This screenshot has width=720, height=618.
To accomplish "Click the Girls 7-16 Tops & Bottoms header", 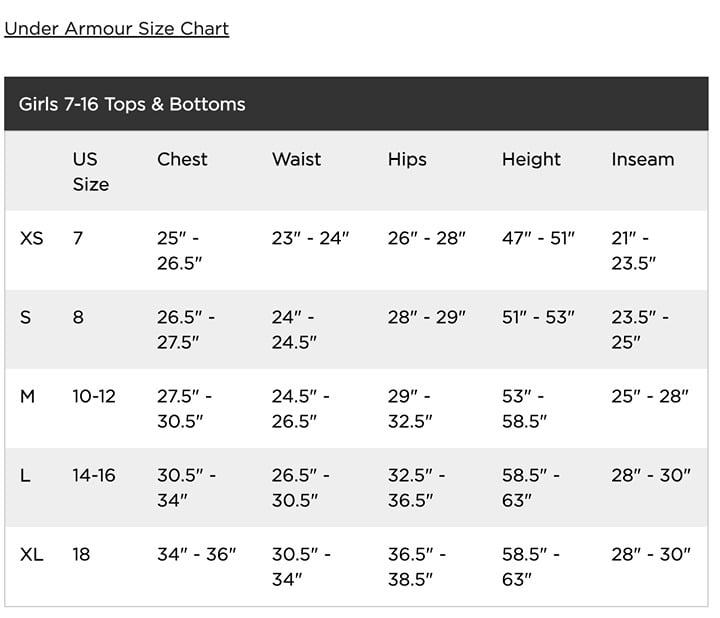I will click(x=132, y=104).
